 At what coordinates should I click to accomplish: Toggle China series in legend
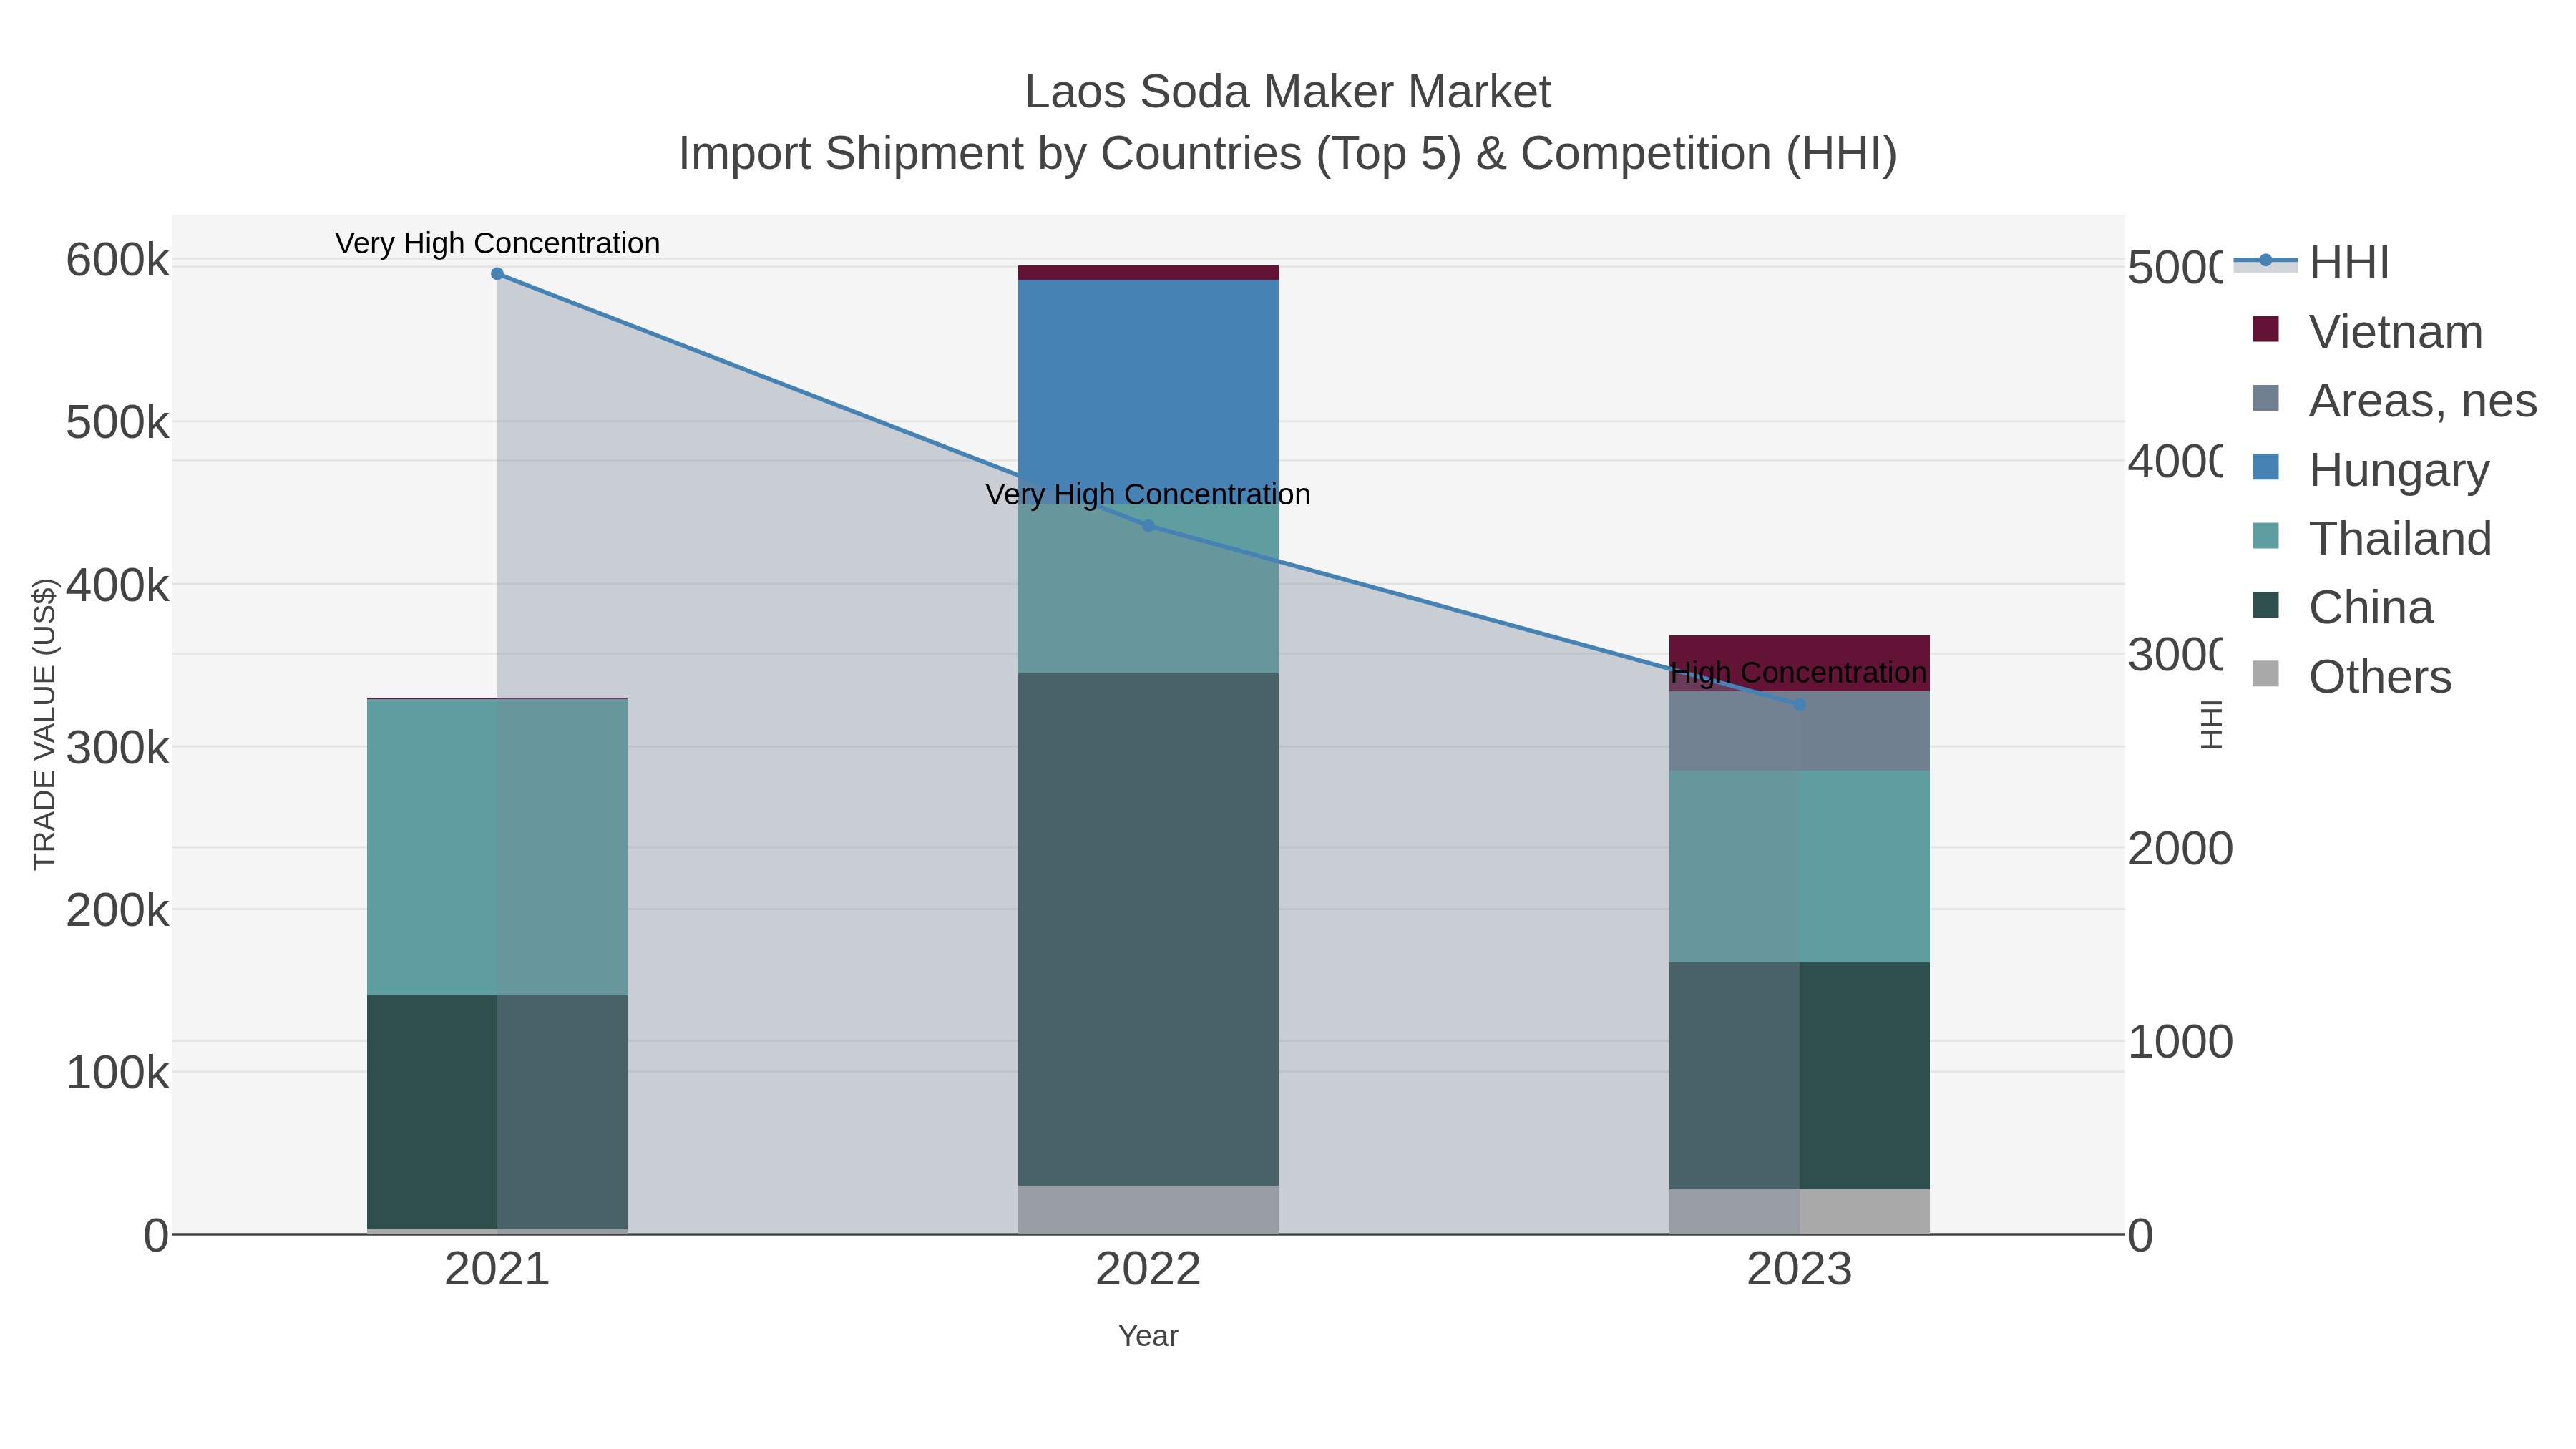(x=2343, y=607)
